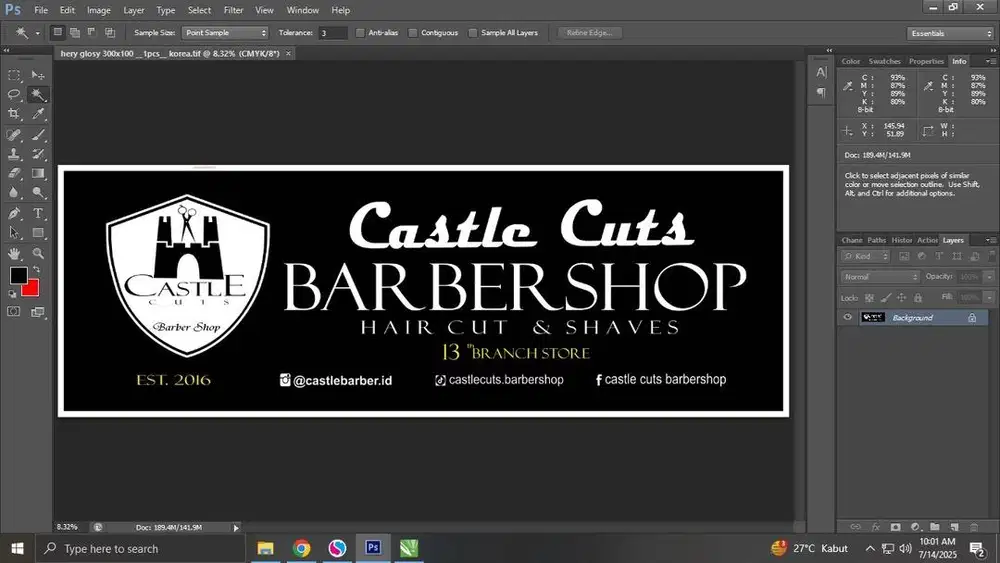The image size is (1000, 563).
Task: Create a new layer
Action: click(955, 527)
